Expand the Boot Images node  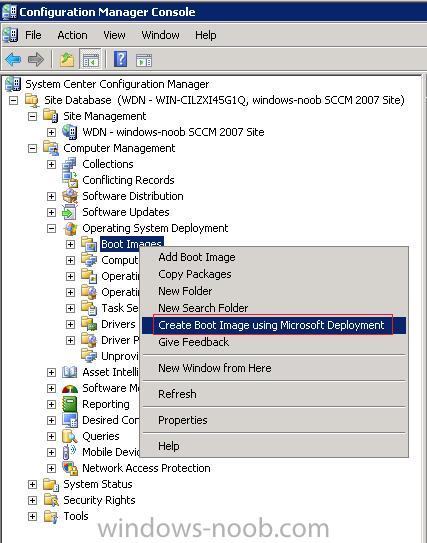click(x=70, y=244)
